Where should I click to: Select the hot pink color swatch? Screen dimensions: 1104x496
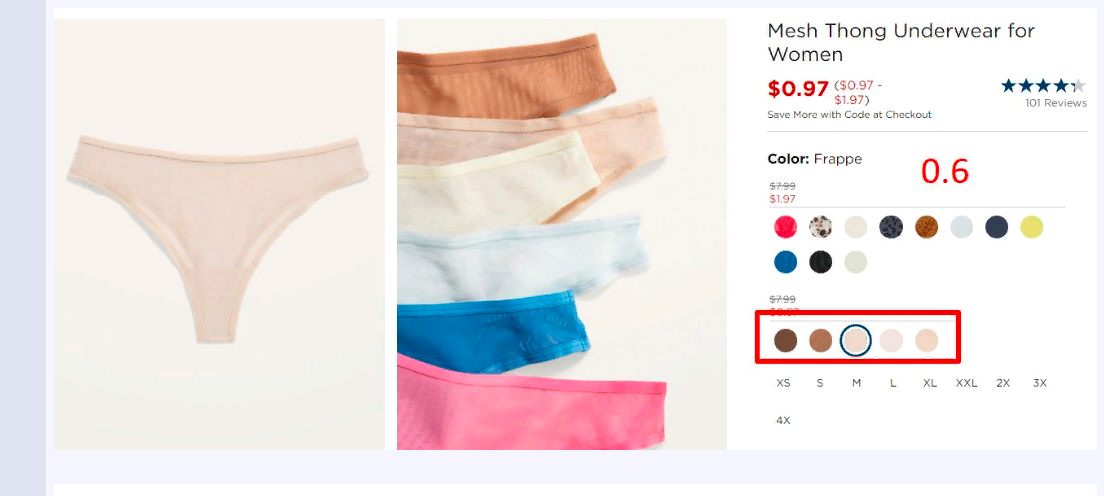(x=785, y=227)
